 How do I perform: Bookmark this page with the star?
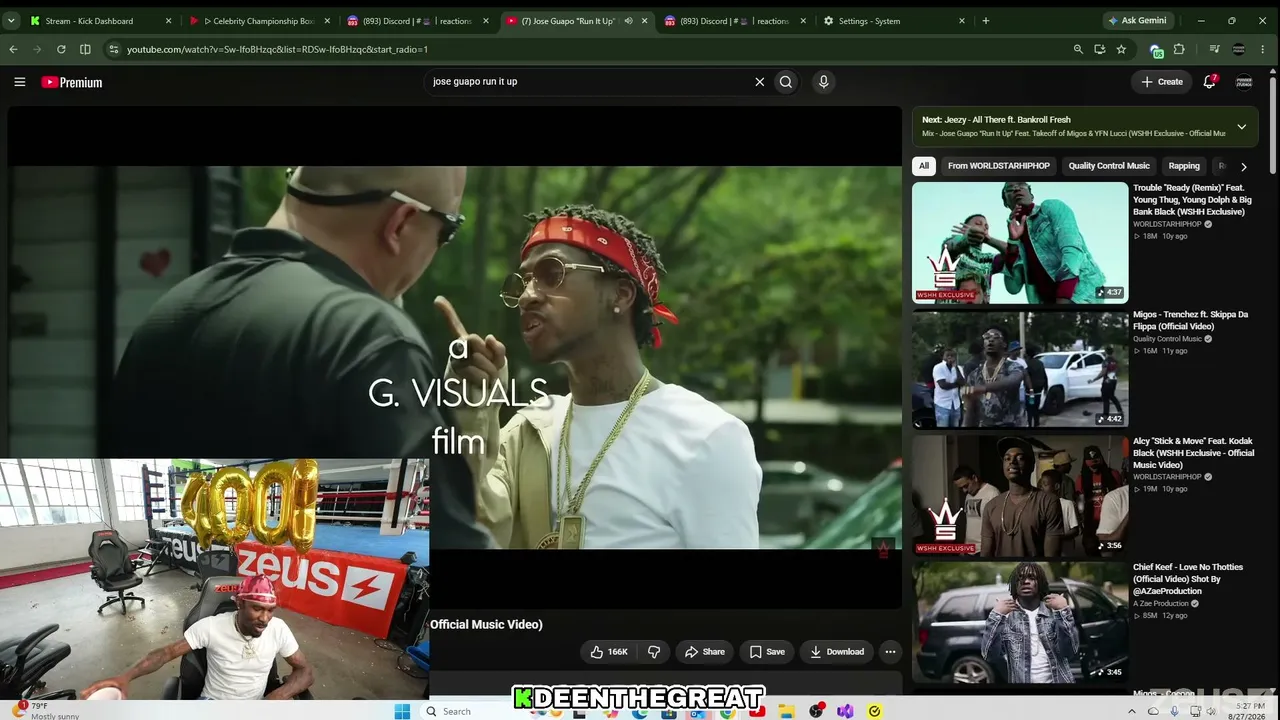[x=1121, y=49]
